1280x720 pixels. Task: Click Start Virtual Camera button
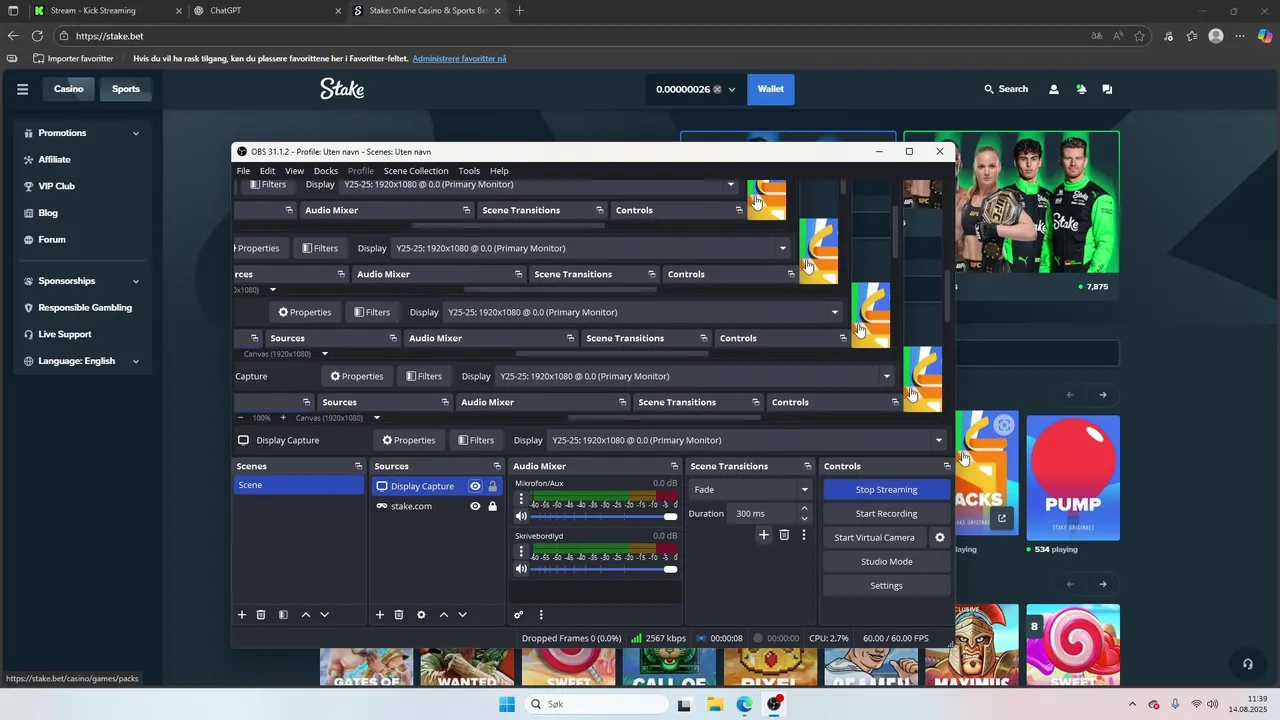point(875,538)
